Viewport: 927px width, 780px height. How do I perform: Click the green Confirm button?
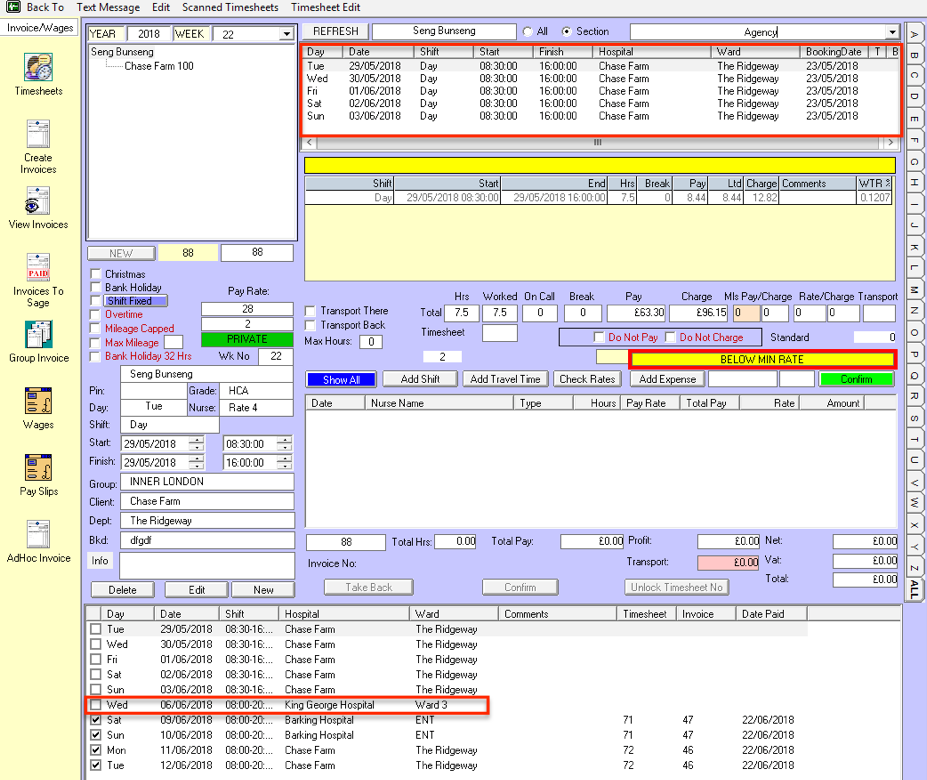pyautogui.click(x=856, y=379)
